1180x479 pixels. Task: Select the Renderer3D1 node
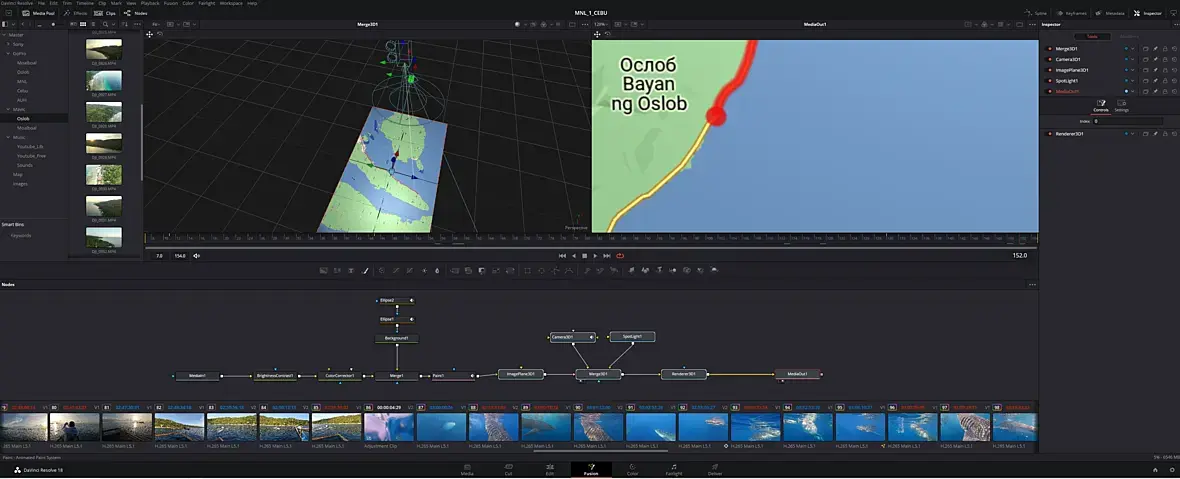tap(684, 374)
